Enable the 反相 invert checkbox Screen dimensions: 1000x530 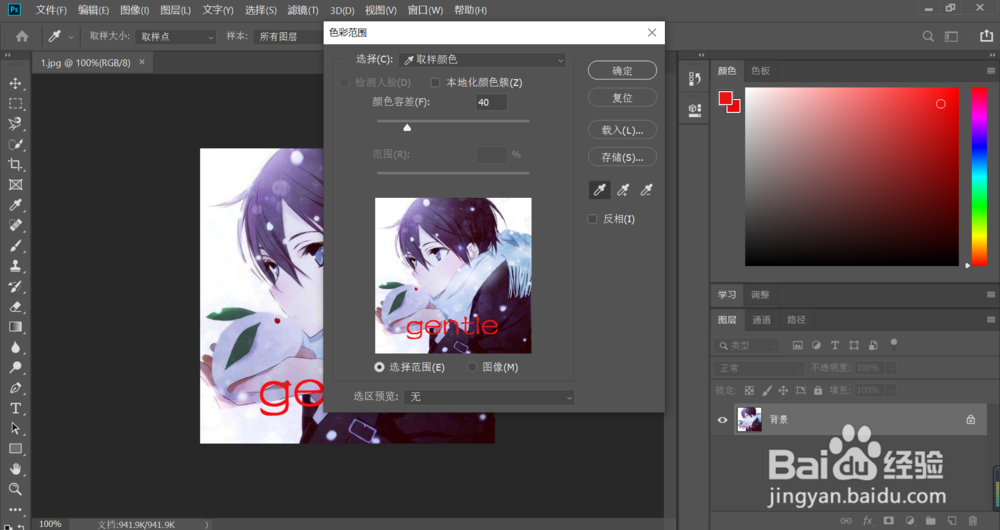click(x=592, y=219)
